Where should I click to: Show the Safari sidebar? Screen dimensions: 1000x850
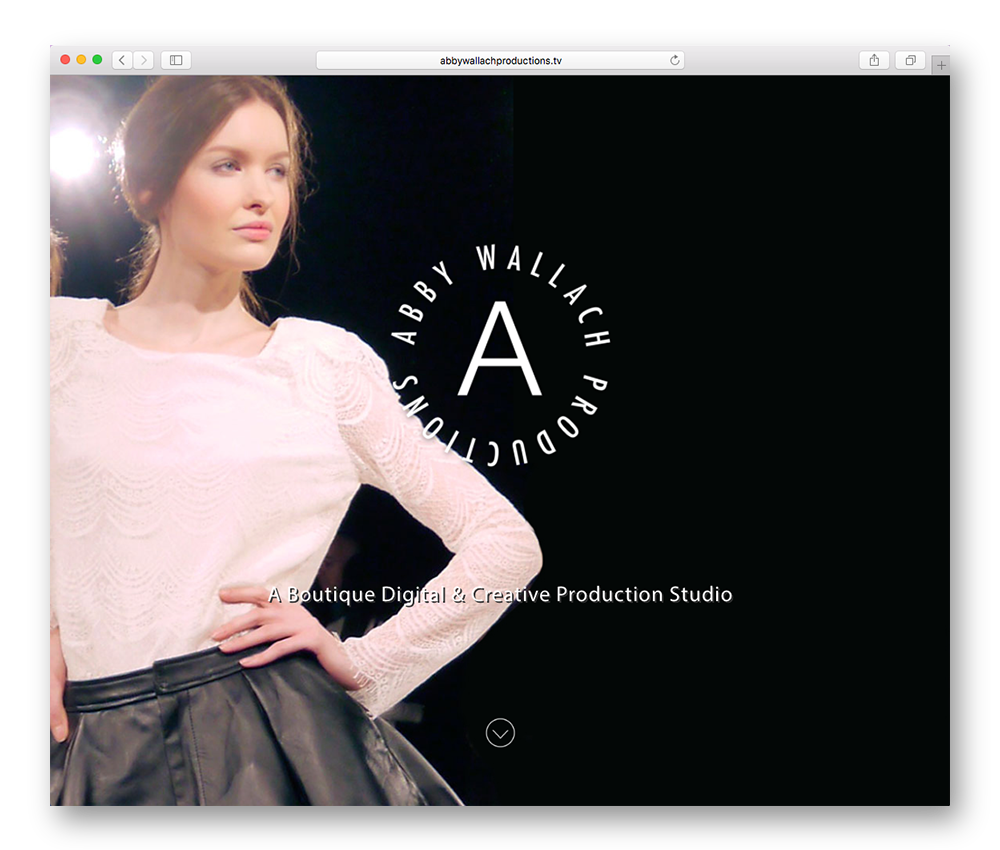coord(176,60)
